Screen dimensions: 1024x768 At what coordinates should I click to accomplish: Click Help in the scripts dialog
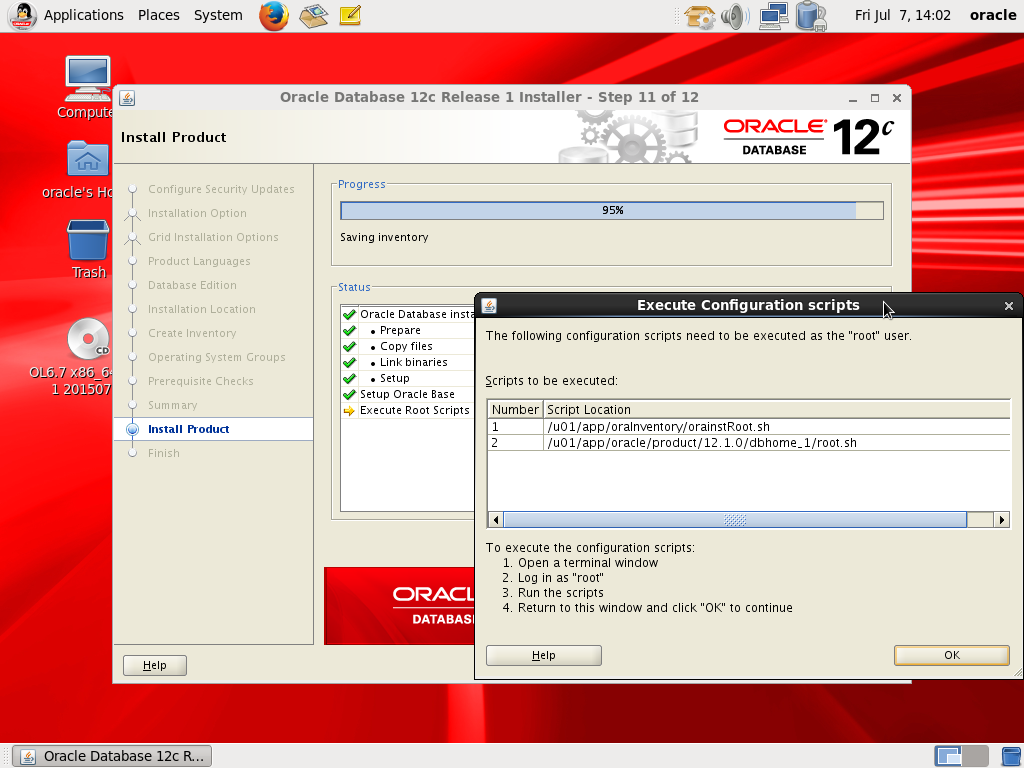pos(543,655)
